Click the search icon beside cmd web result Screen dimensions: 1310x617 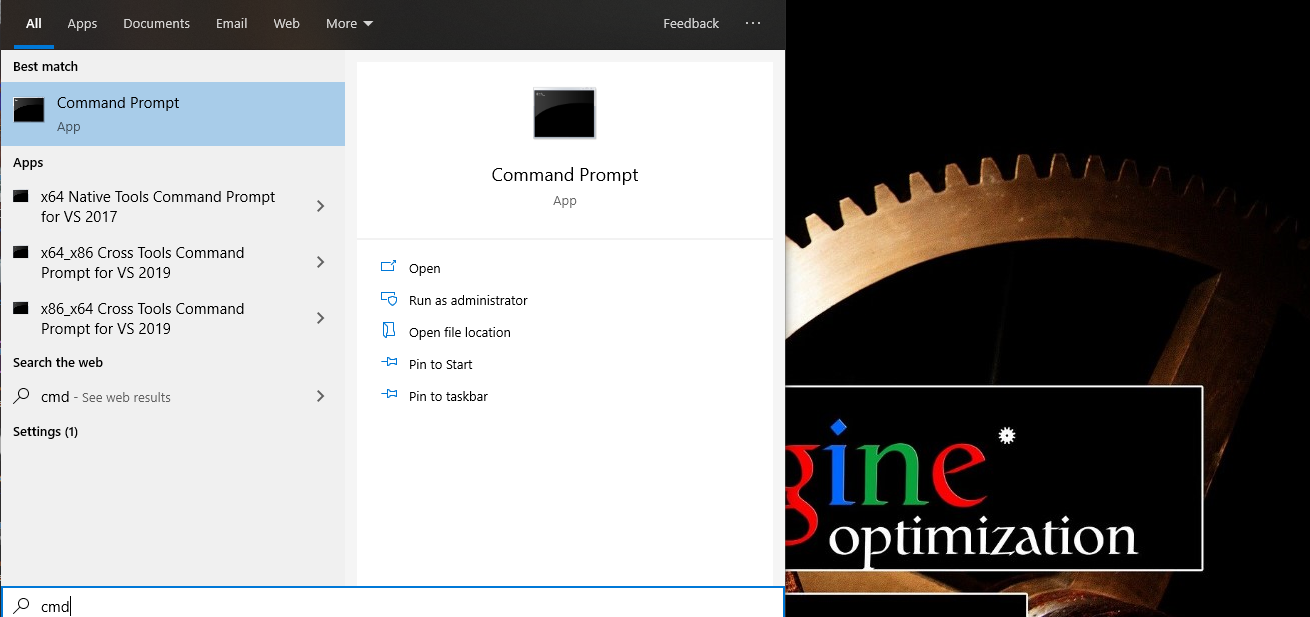[x=21, y=396]
